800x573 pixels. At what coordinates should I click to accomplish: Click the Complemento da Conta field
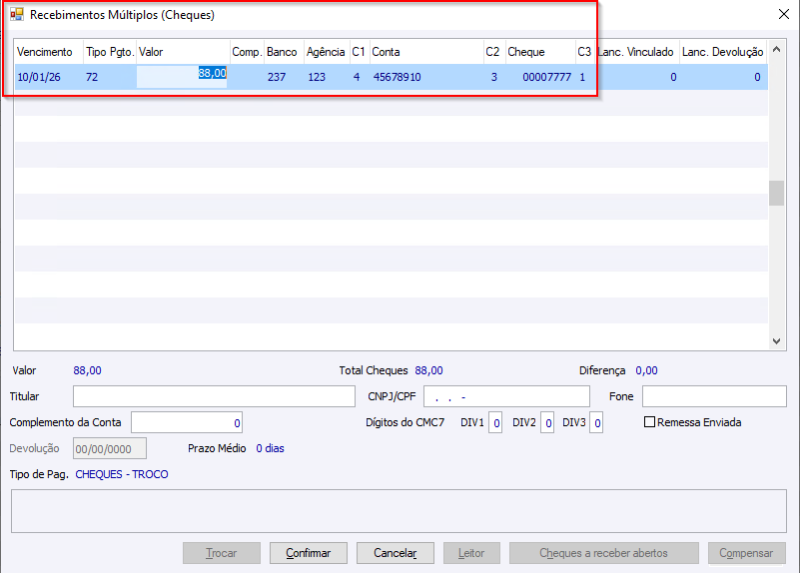tap(187, 422)
